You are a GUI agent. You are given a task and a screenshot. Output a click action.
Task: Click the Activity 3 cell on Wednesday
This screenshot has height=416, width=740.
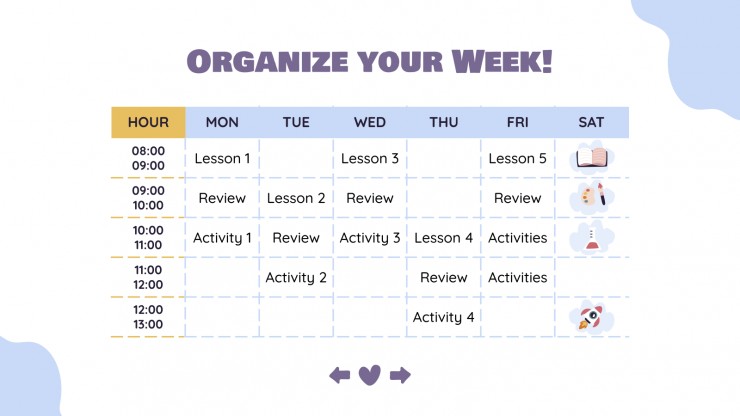tap(370, 238)
